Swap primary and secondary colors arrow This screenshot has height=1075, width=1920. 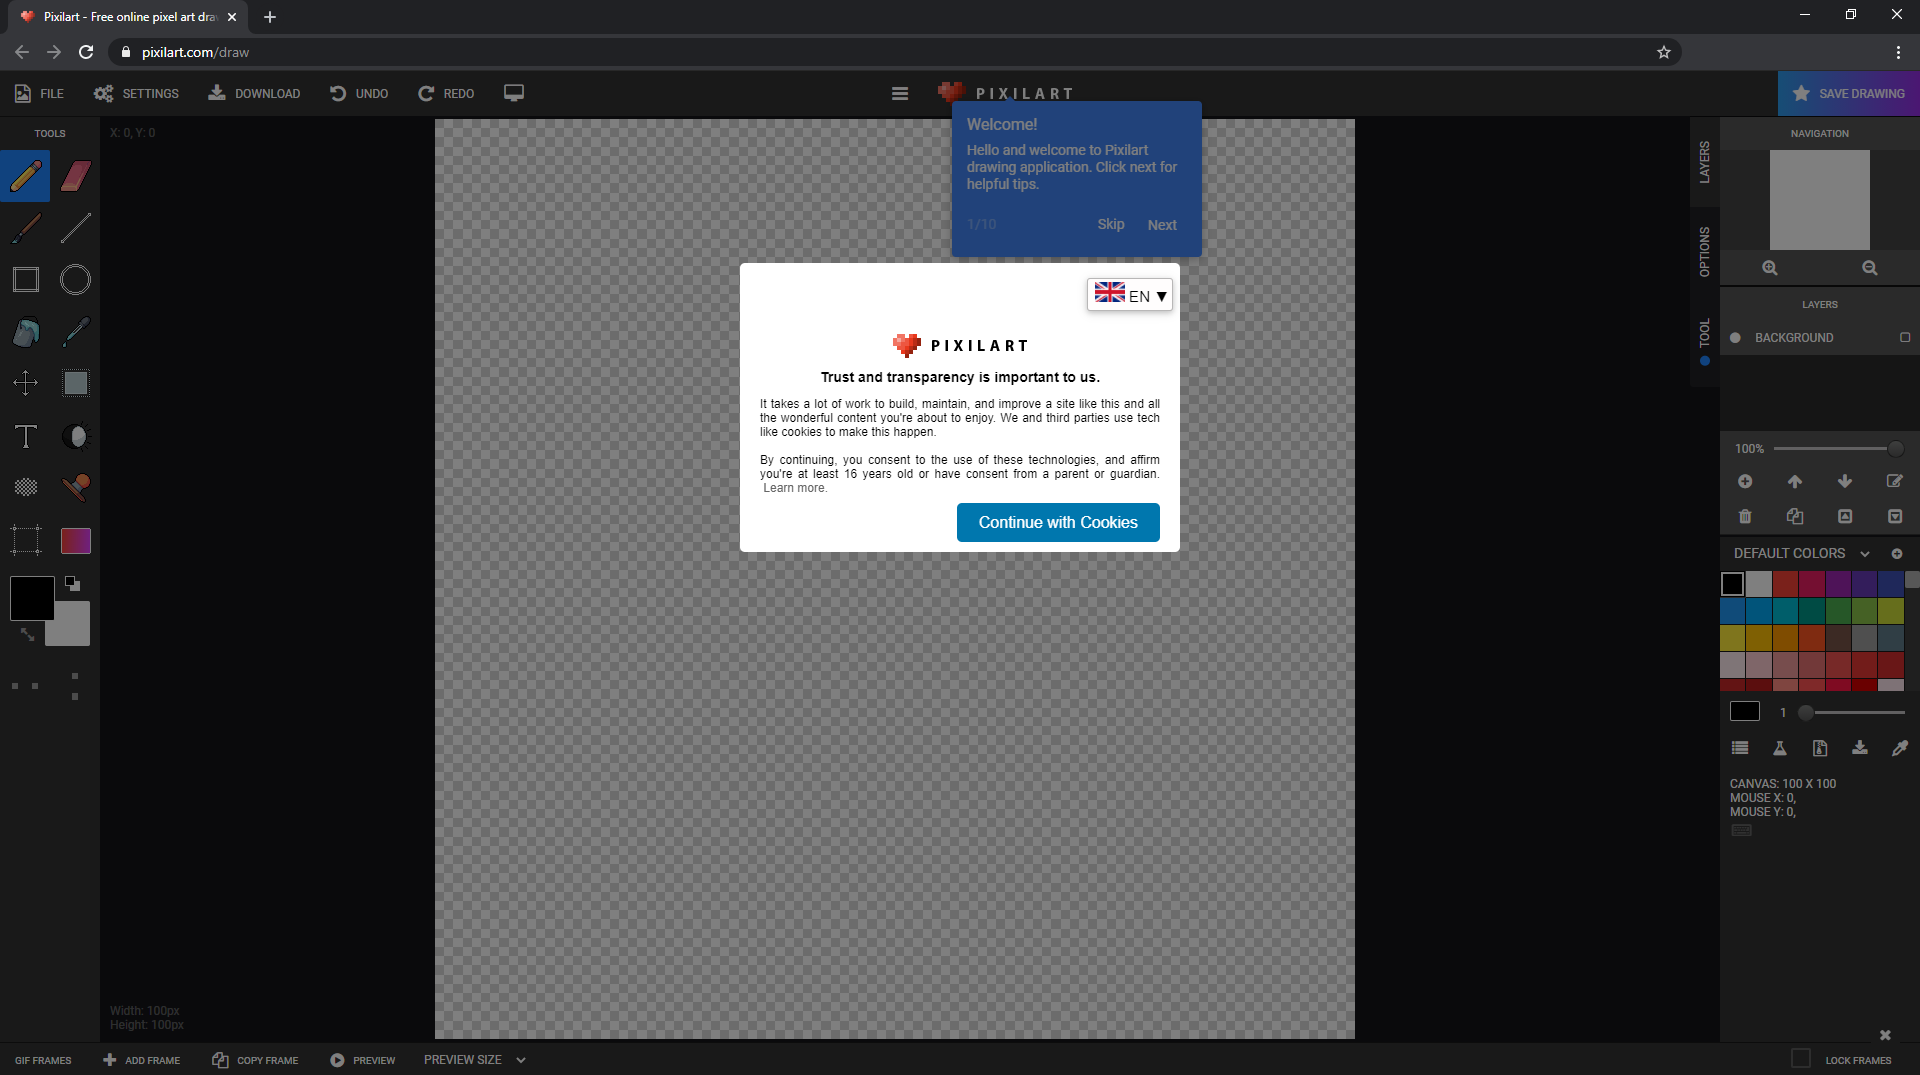[27, 634]
